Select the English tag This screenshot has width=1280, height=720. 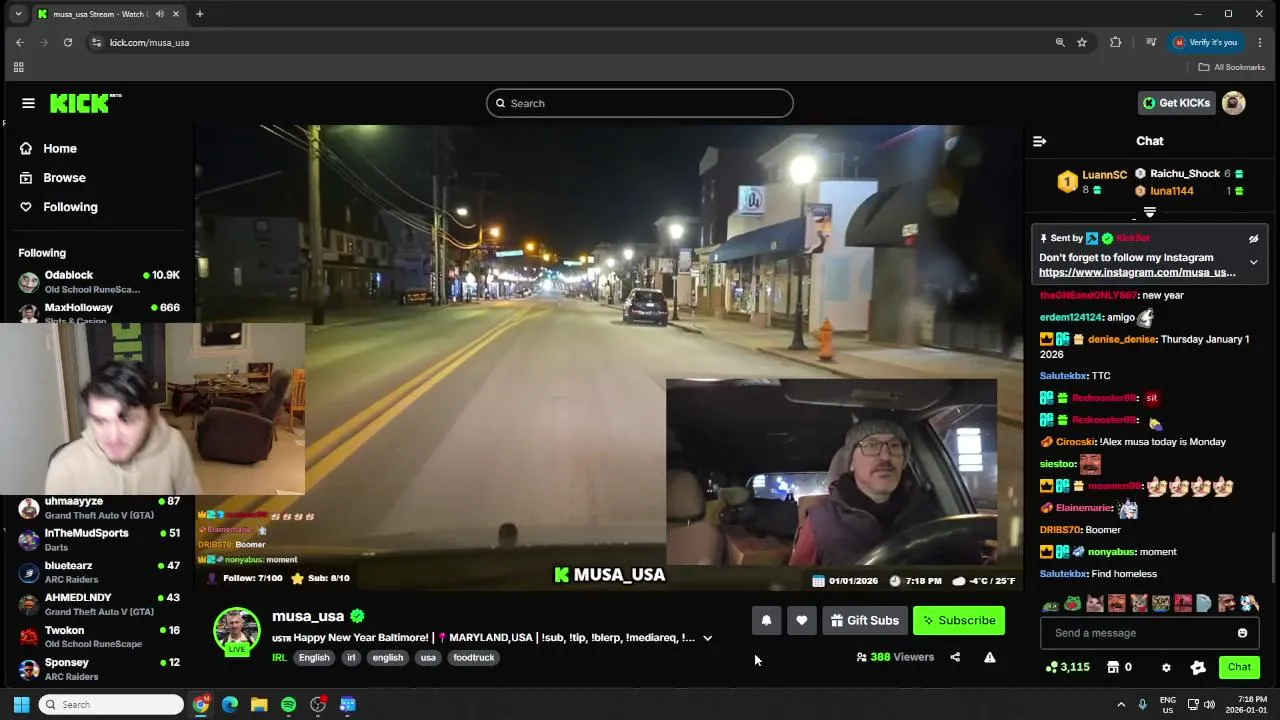(313, 658)
